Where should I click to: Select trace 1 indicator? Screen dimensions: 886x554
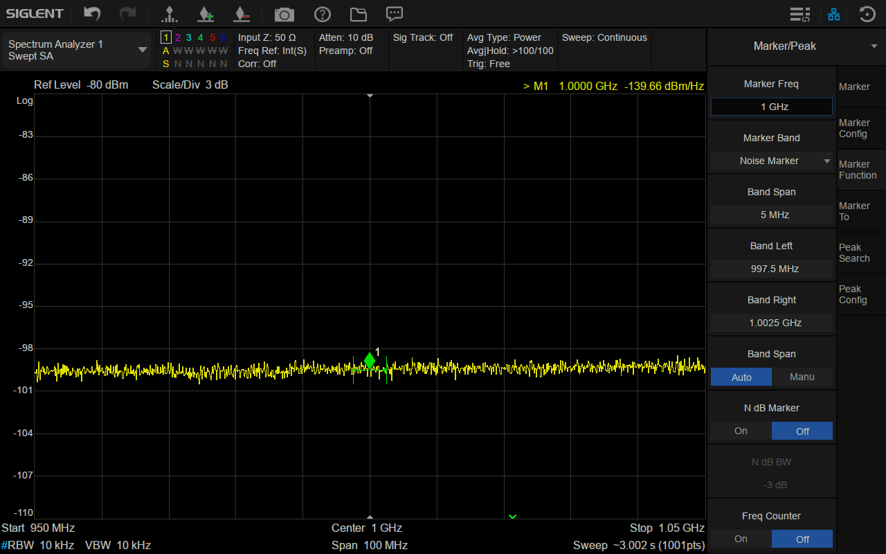(166, 37)
